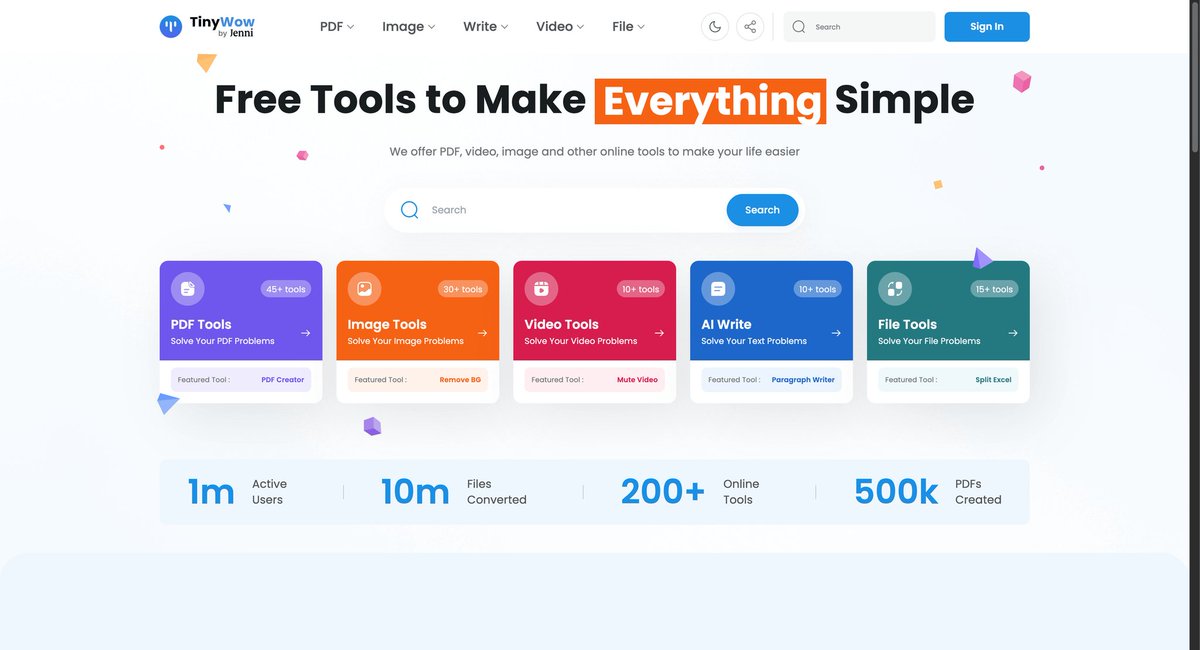Click the arrow on Video Tools card

coord(659,333)
